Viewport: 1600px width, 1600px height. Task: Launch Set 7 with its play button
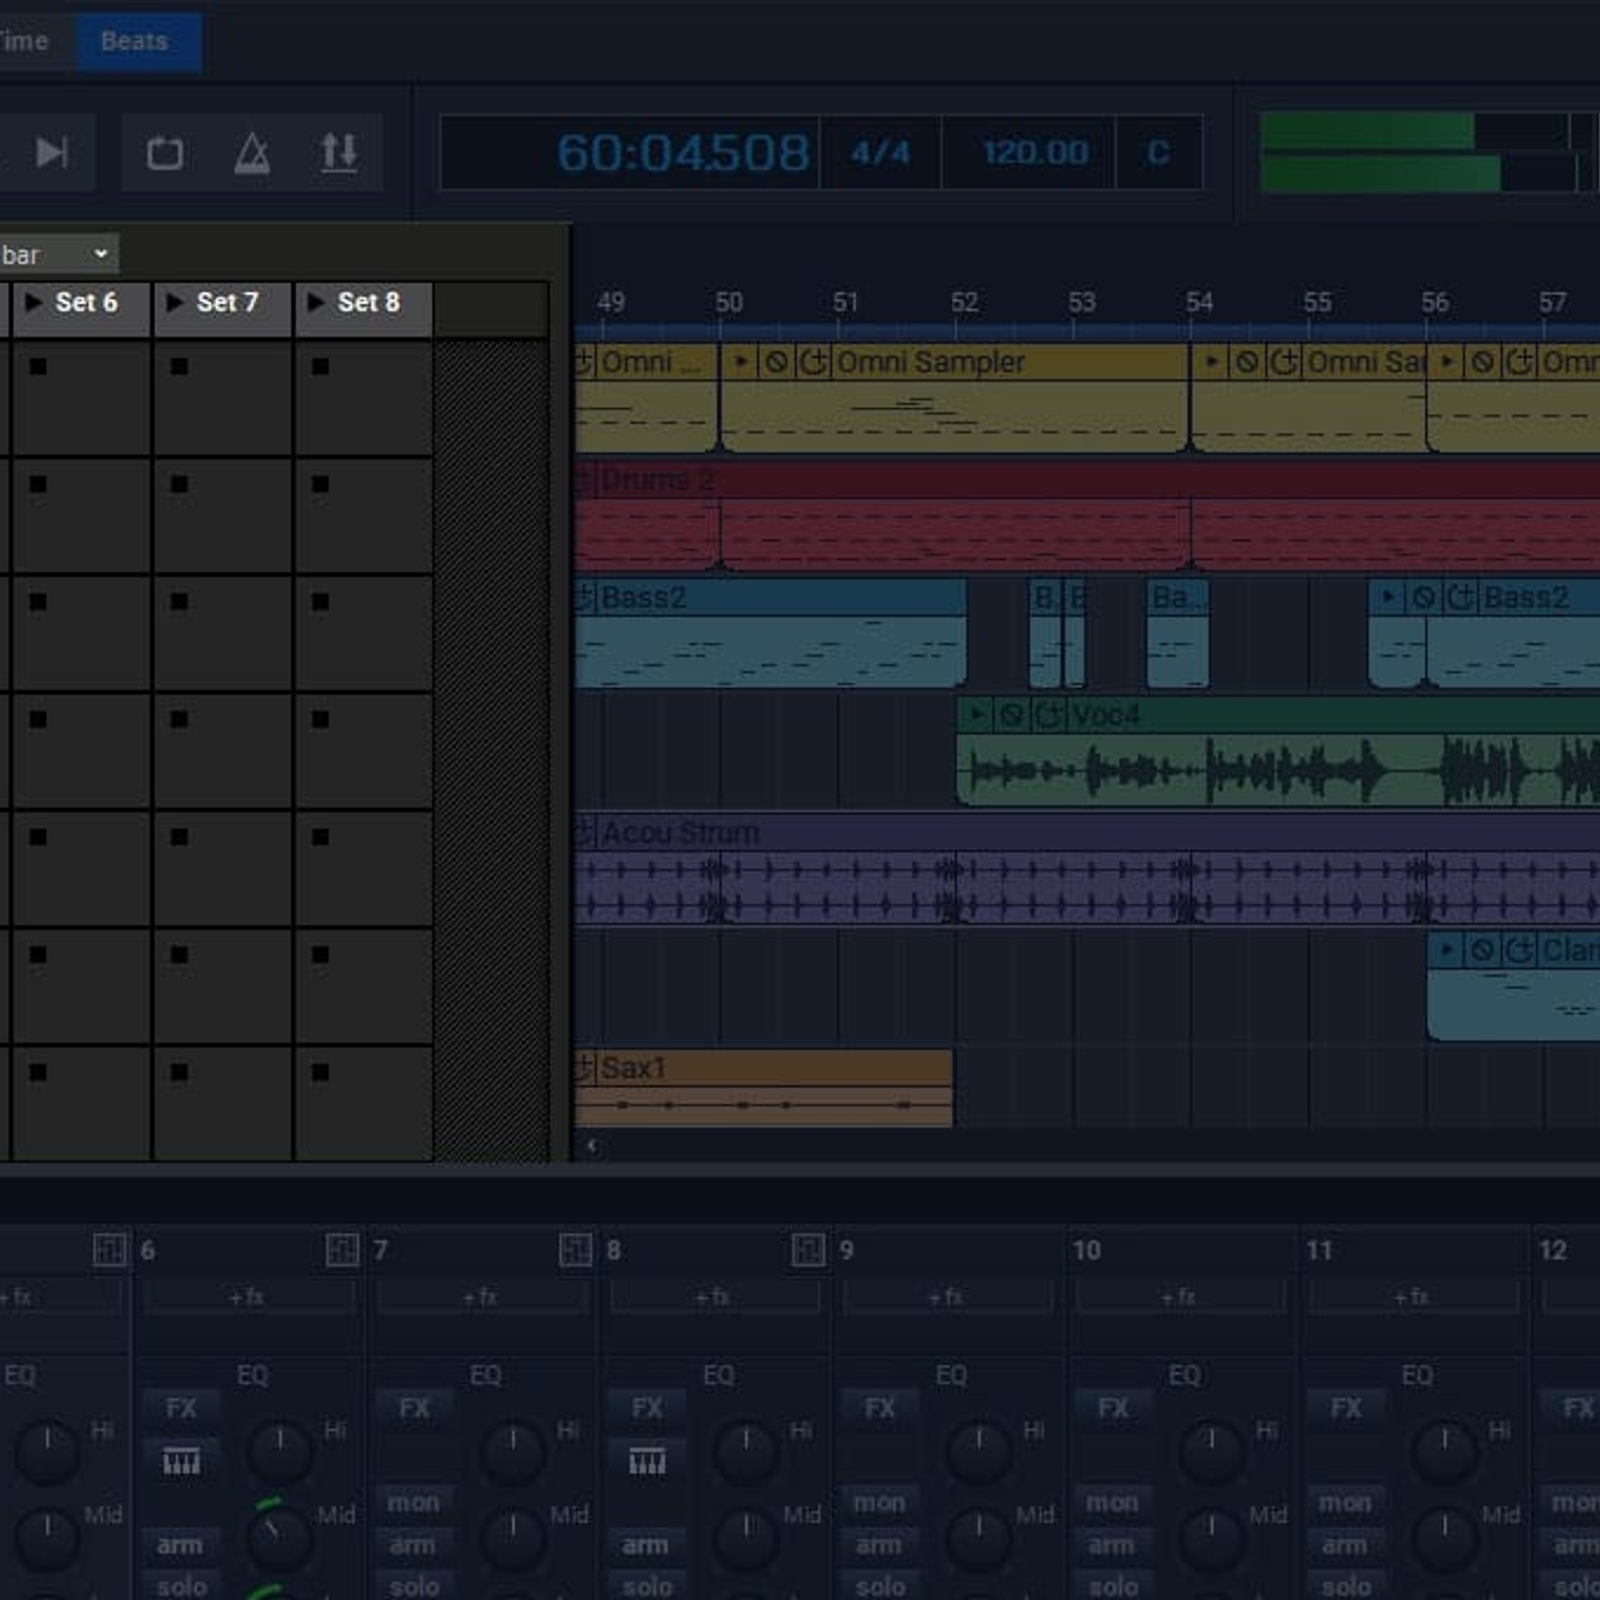click(175, 302)
